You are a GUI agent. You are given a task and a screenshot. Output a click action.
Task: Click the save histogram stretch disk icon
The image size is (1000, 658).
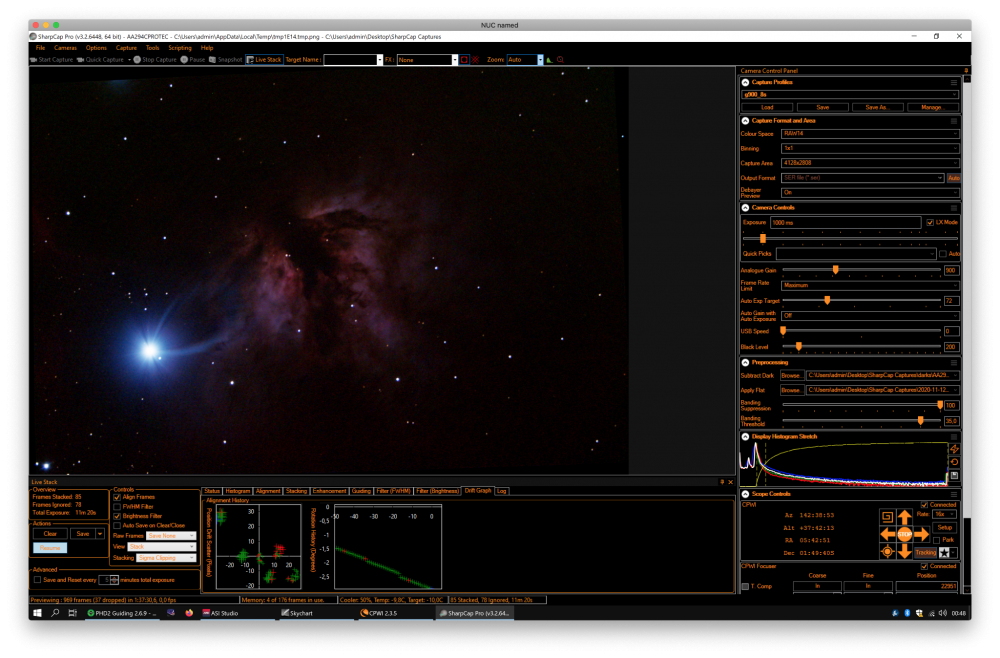click(954, 476)
